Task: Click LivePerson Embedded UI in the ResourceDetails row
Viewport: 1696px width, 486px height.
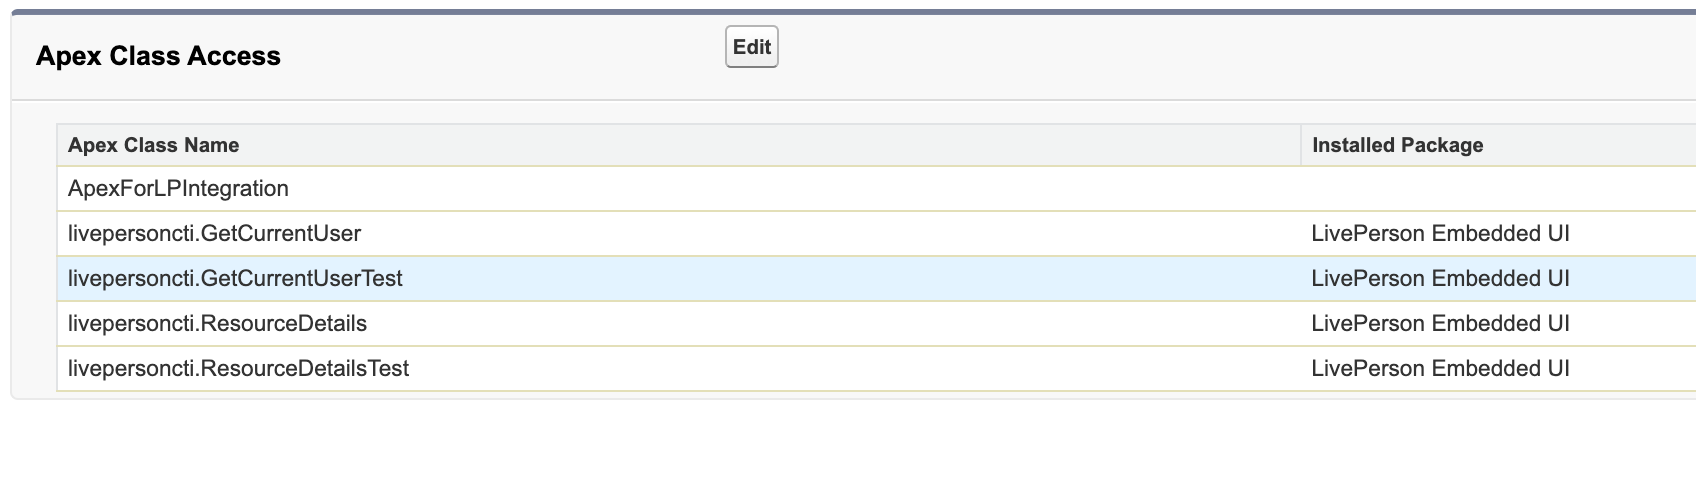Action: [x=1440, y=323]
